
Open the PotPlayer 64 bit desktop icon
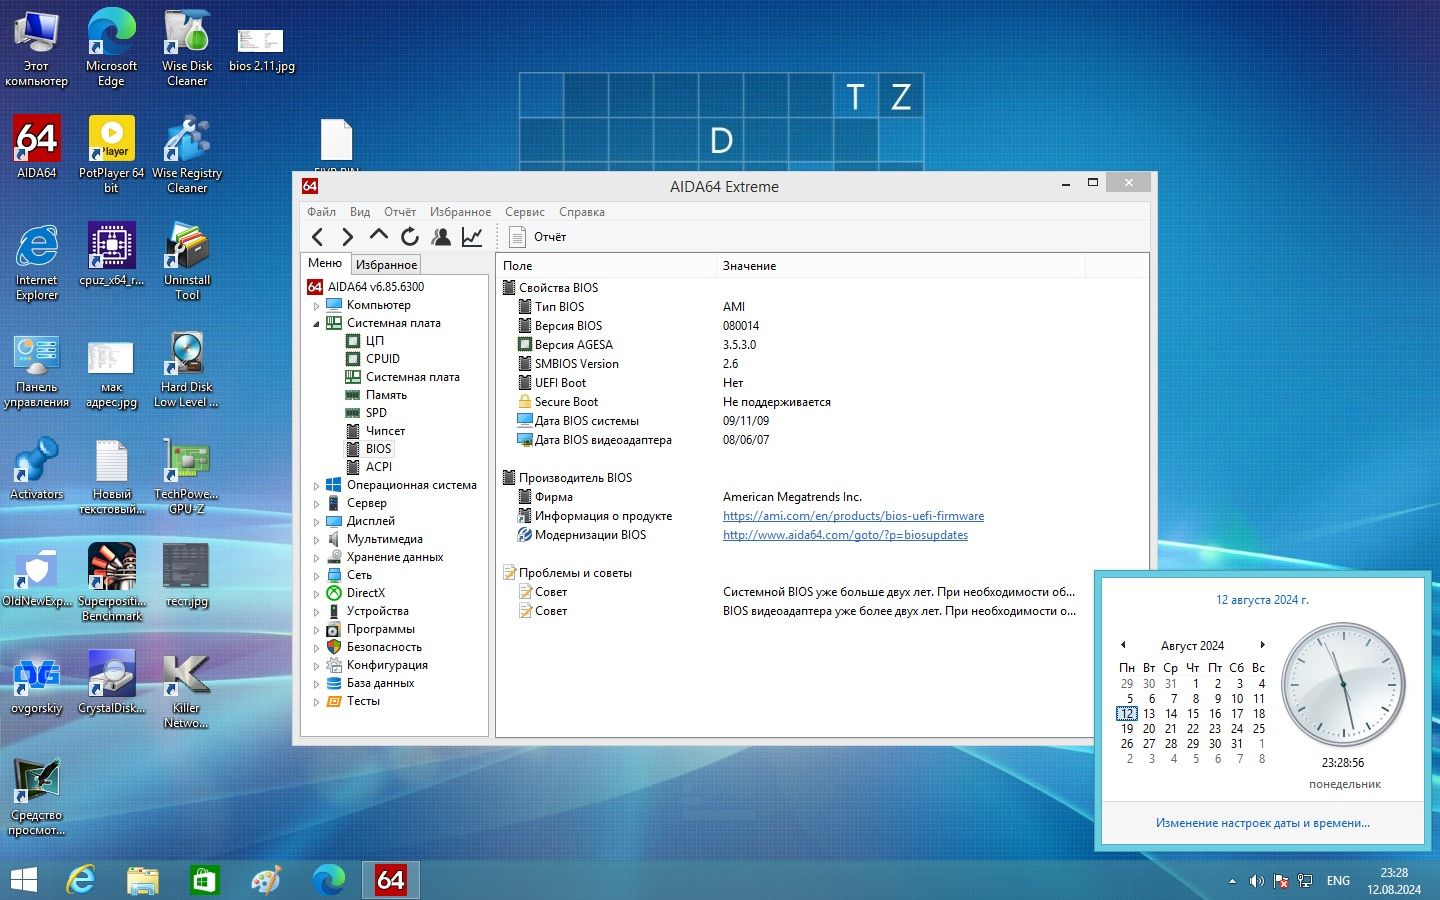pyautogui.click(x=111, y=154)
